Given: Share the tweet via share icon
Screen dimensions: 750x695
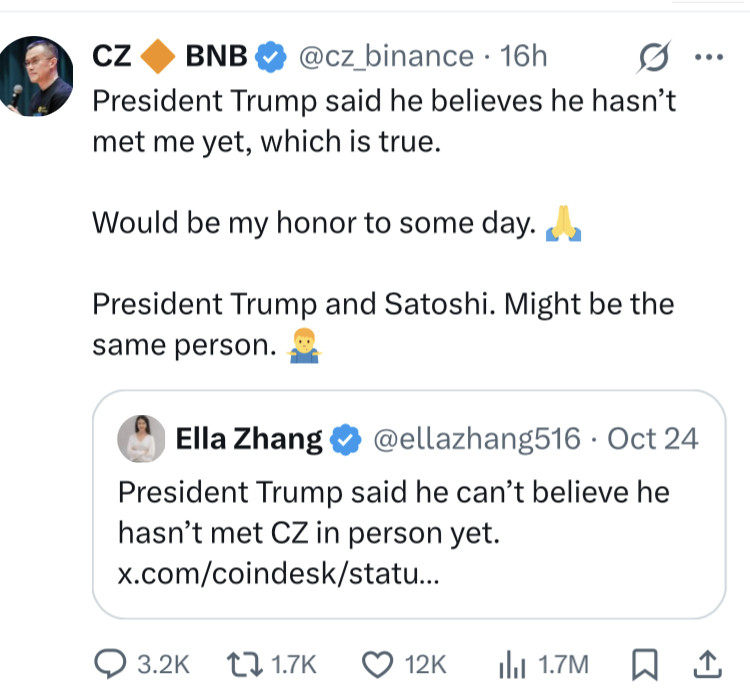Looking at the screenshot, I should click(x=706, y=662).
